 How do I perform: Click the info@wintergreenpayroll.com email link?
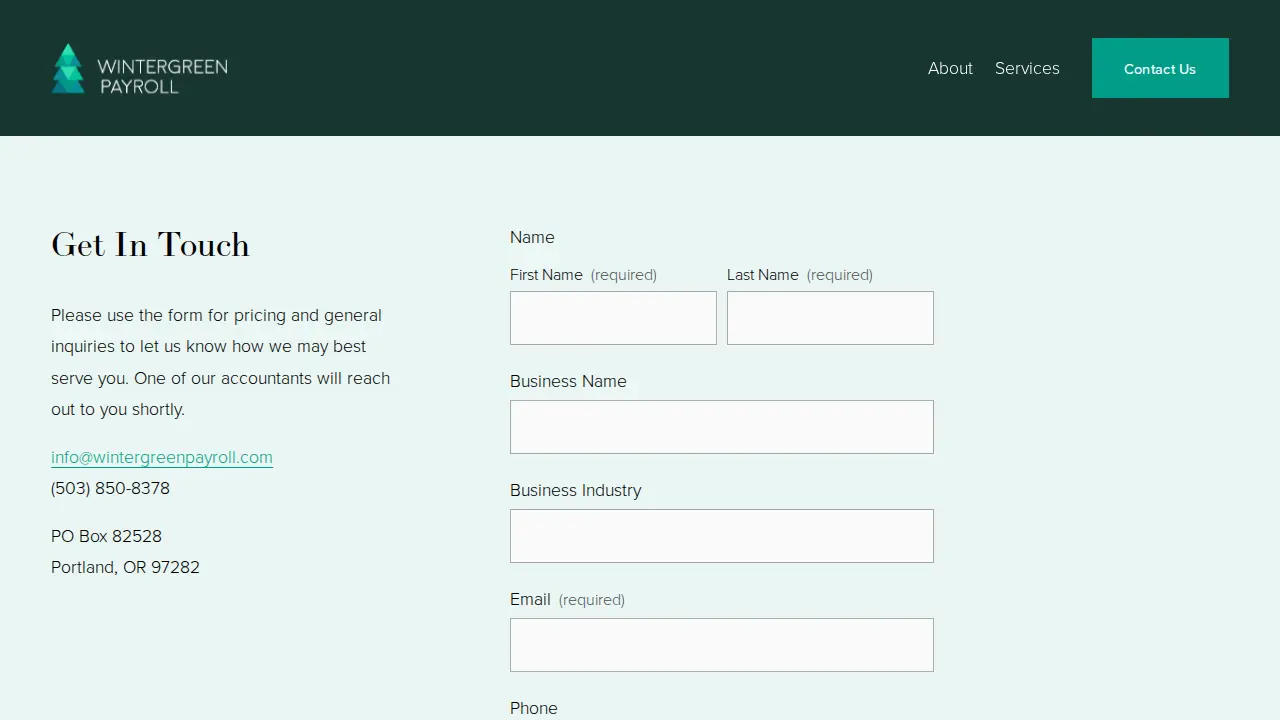tap(162, 457)
